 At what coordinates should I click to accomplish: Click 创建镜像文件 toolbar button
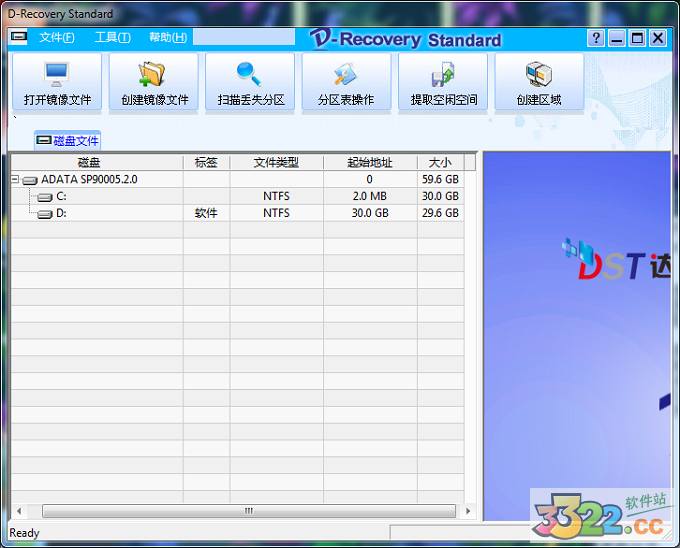[x=154, y=82]
